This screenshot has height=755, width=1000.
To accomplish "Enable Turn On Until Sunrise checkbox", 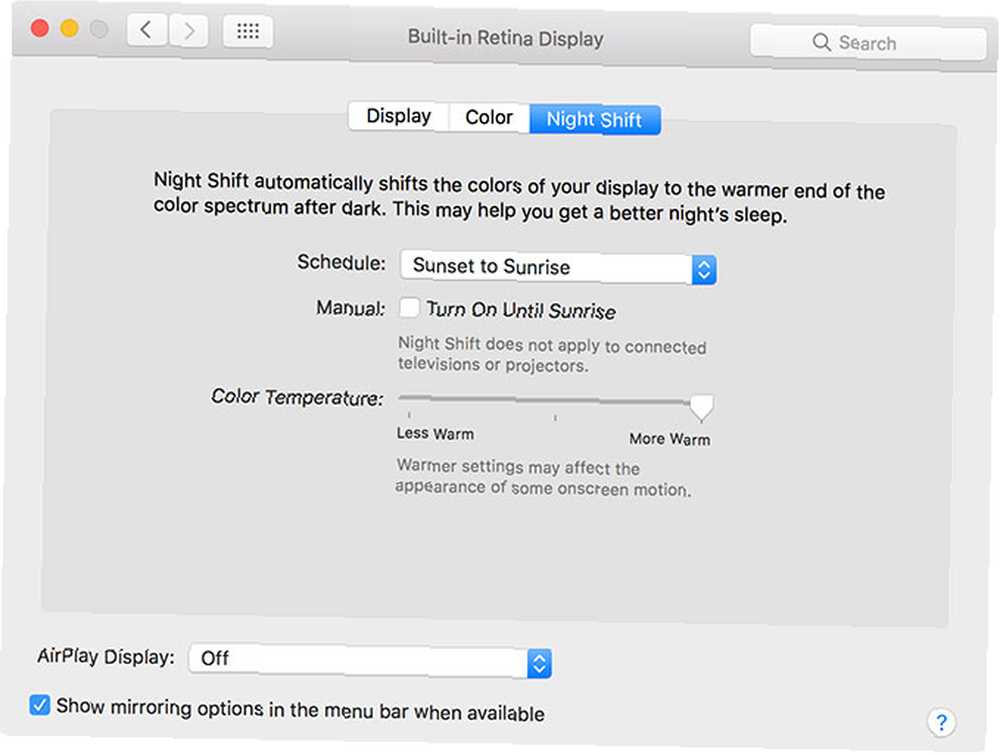I will point(409,308).
